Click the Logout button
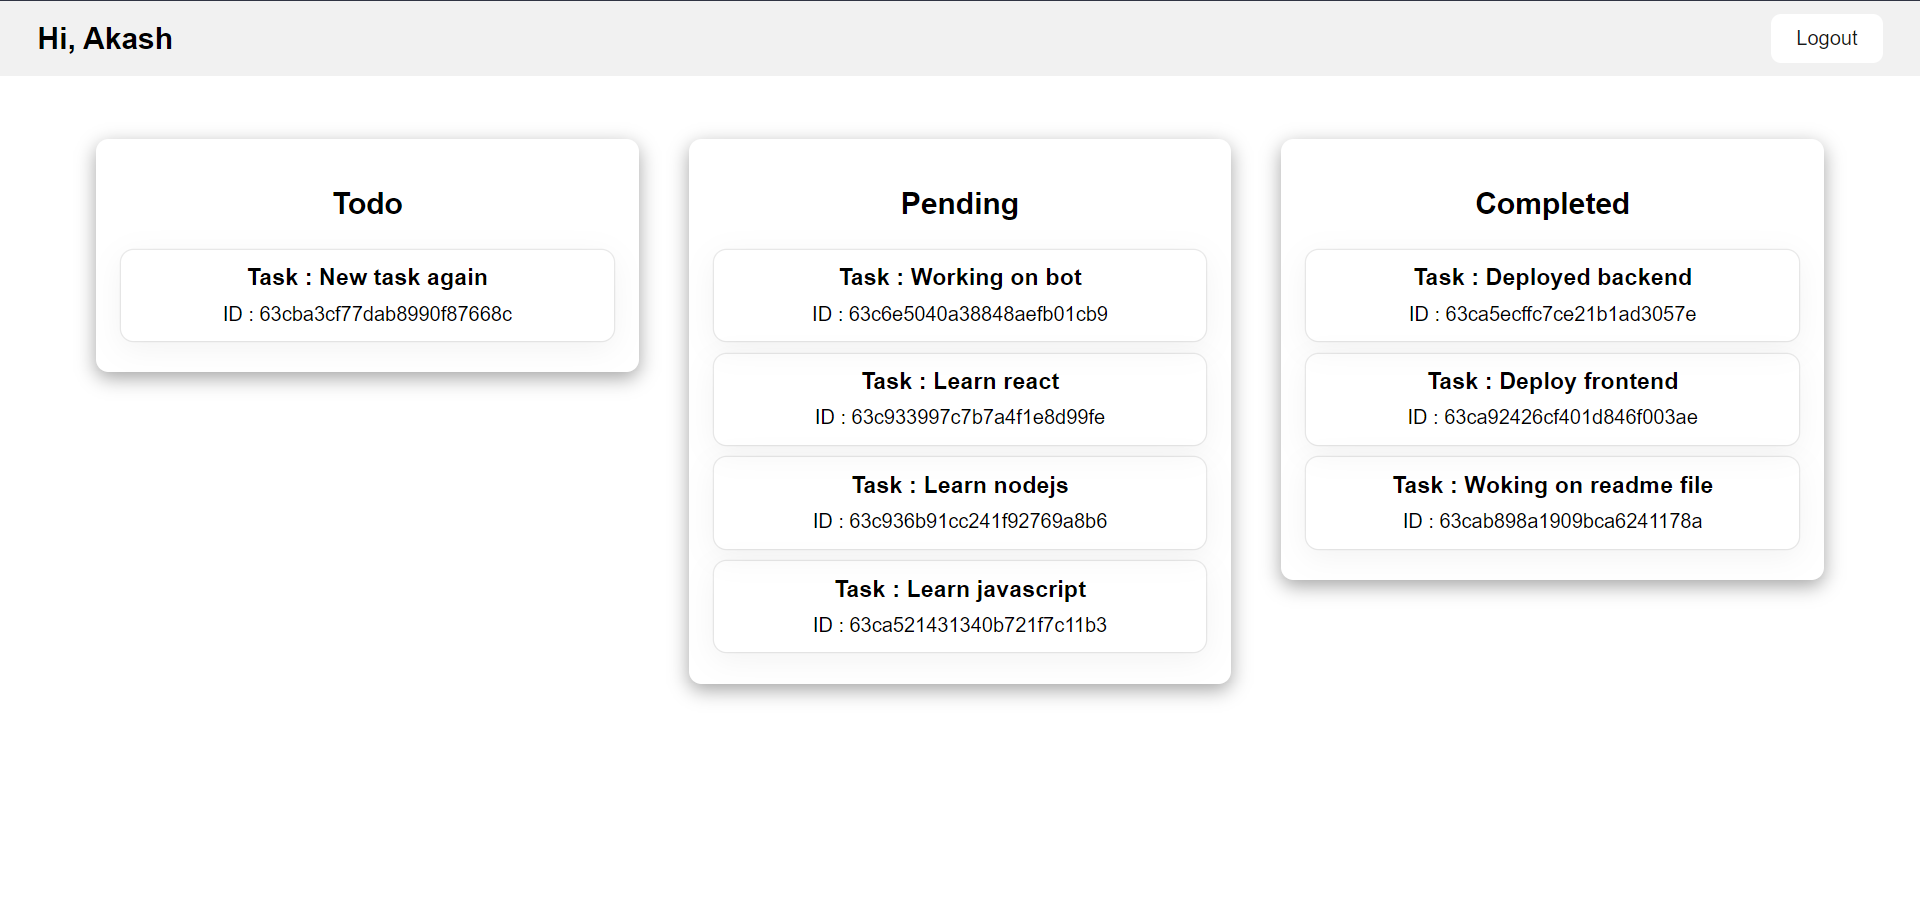This screenshot has height=906, width=1920. point(1825,38)
